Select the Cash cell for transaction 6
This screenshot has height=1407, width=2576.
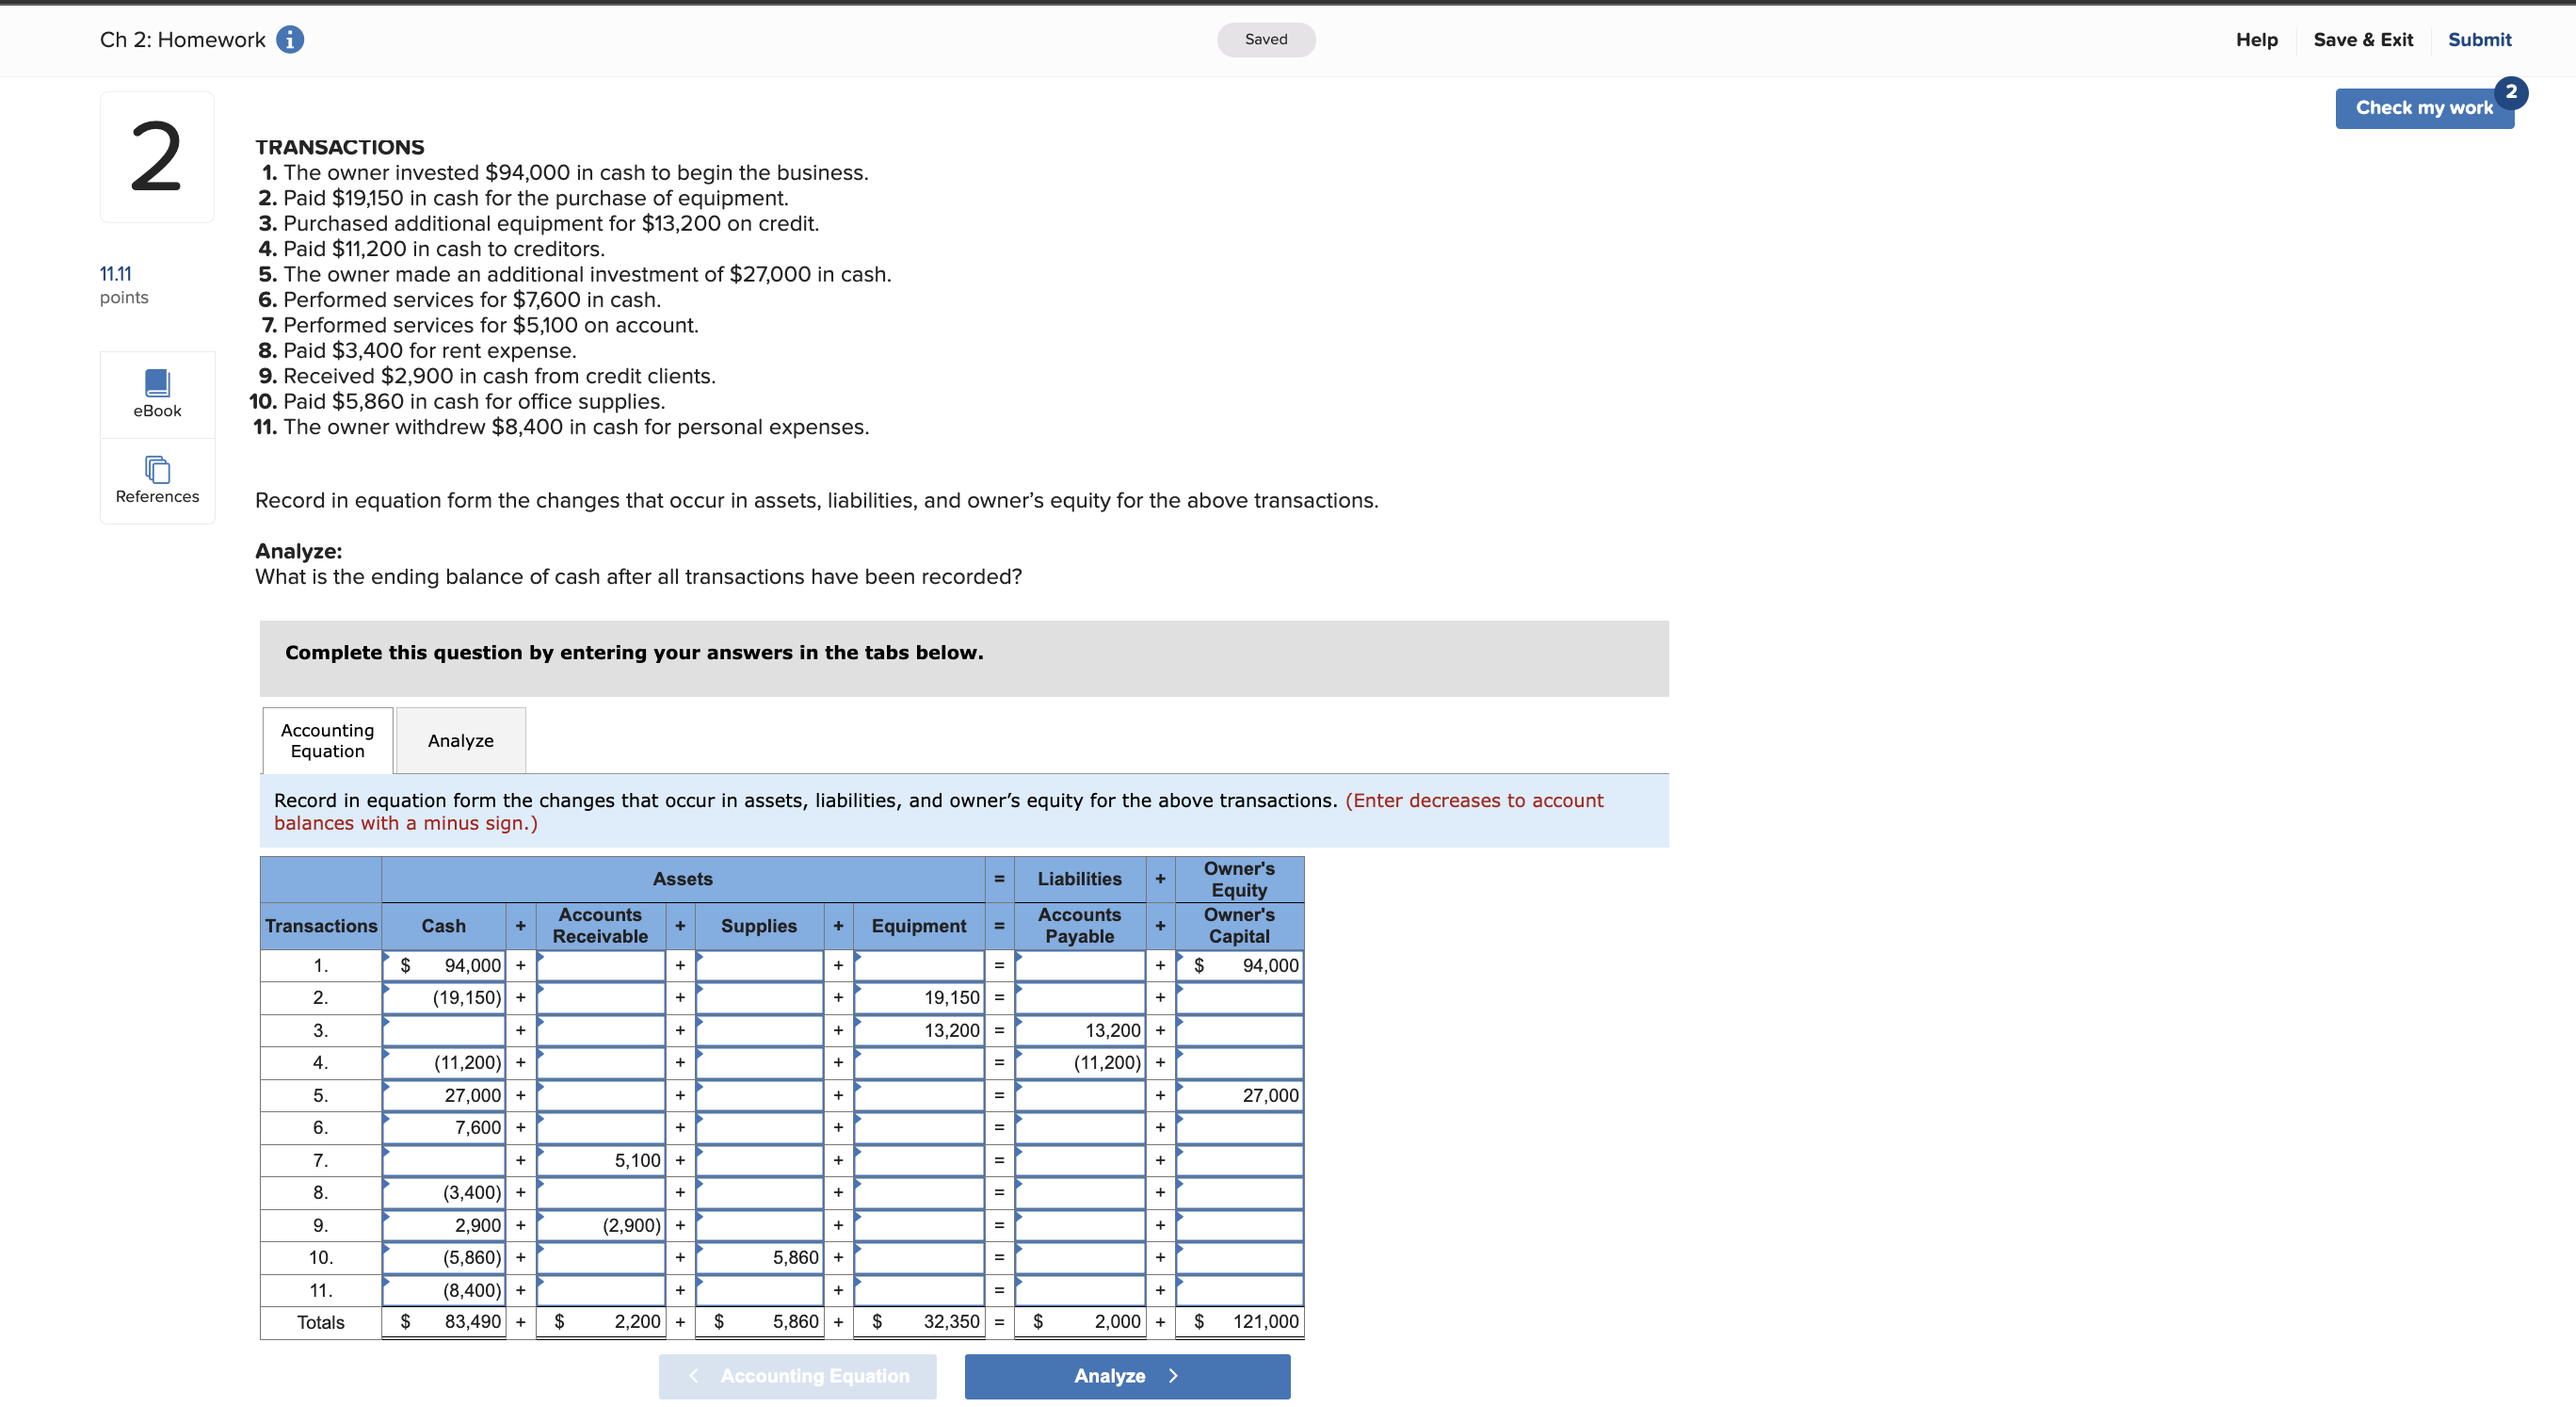[x=443, y=1127]
